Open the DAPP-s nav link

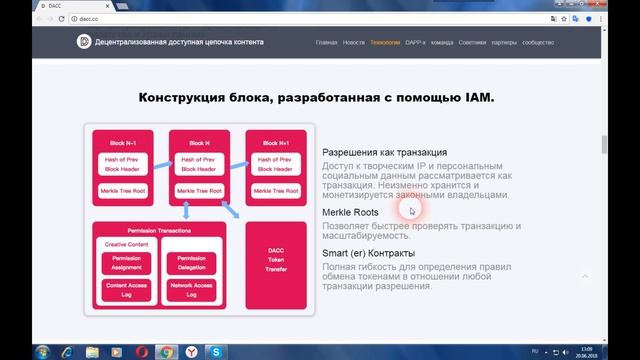tap(415, 42)
